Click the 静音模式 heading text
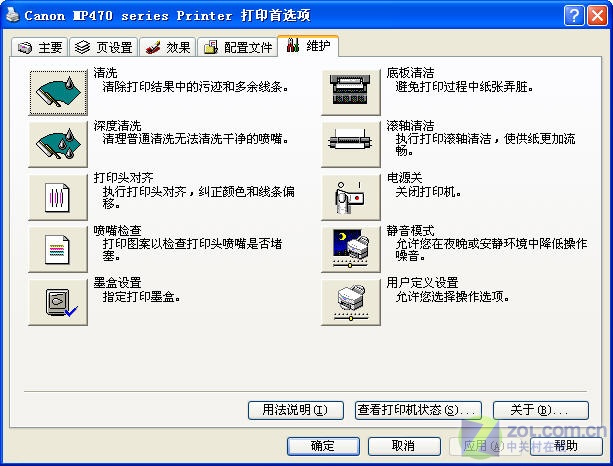613x466 pixels. 410,230
